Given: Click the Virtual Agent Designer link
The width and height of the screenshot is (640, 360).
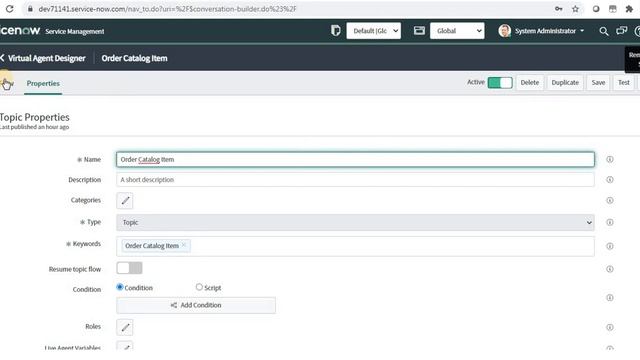Looking at the screenshot, I should coord(47,58).
